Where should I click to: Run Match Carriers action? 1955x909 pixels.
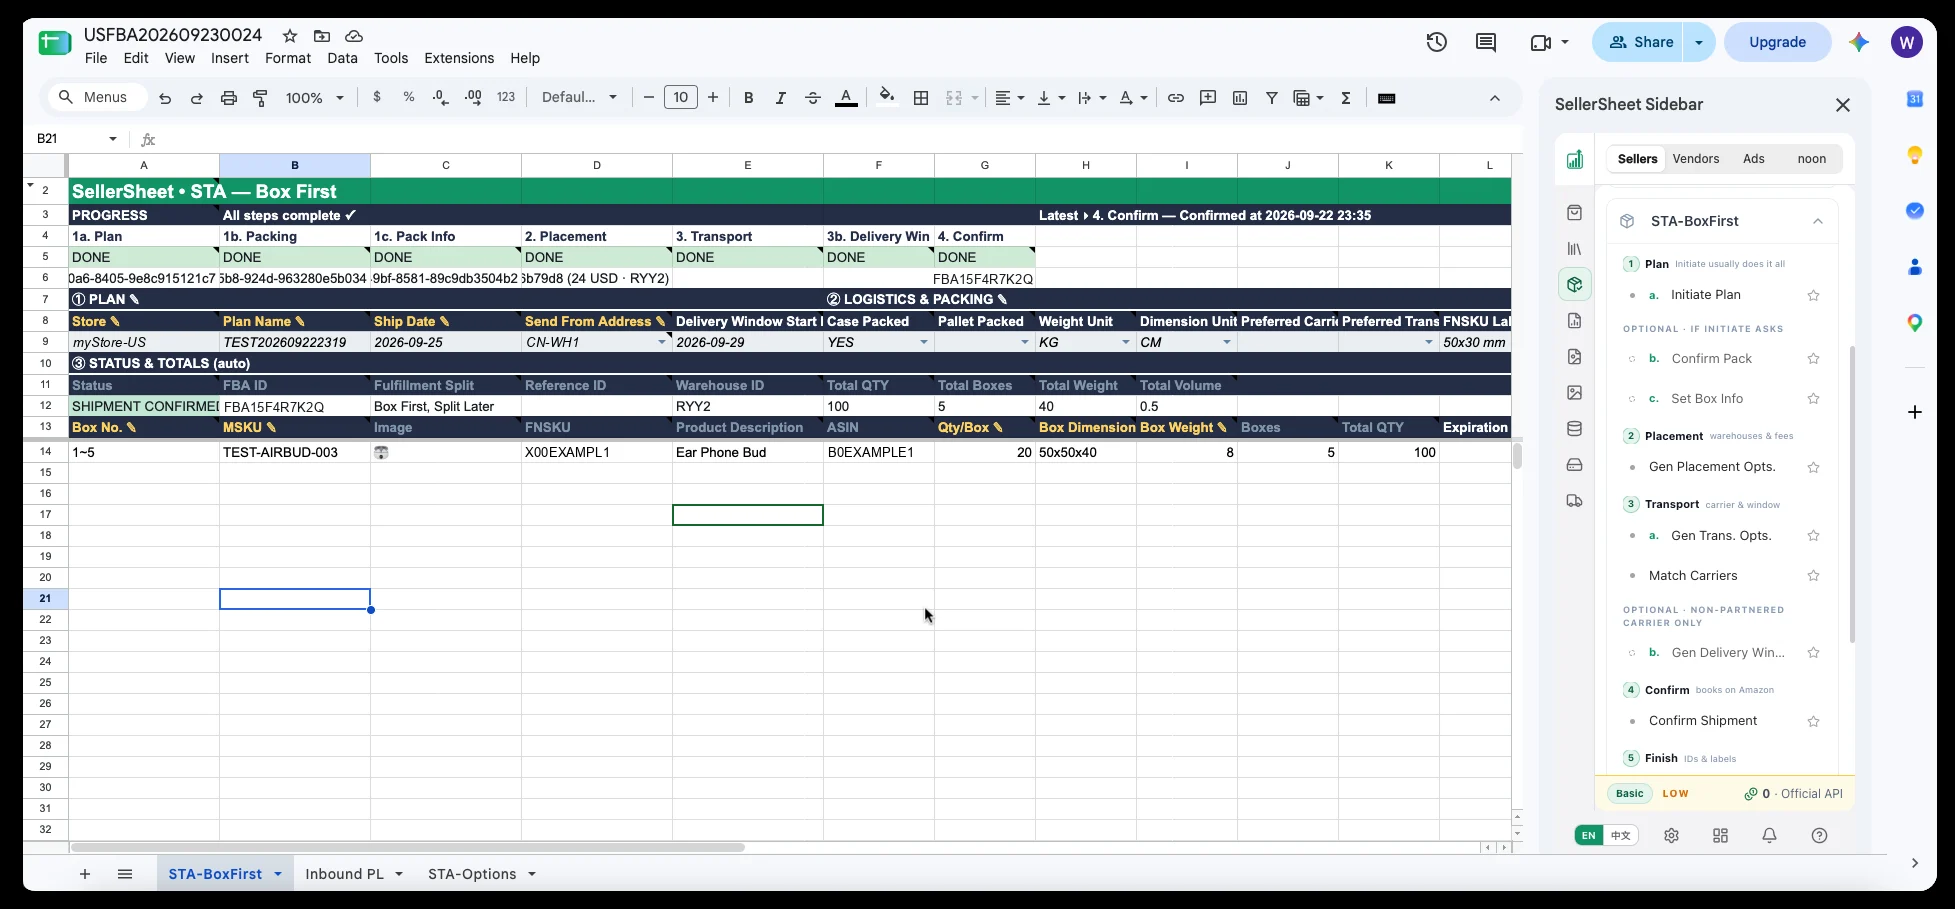click(x=1693, y=576)
